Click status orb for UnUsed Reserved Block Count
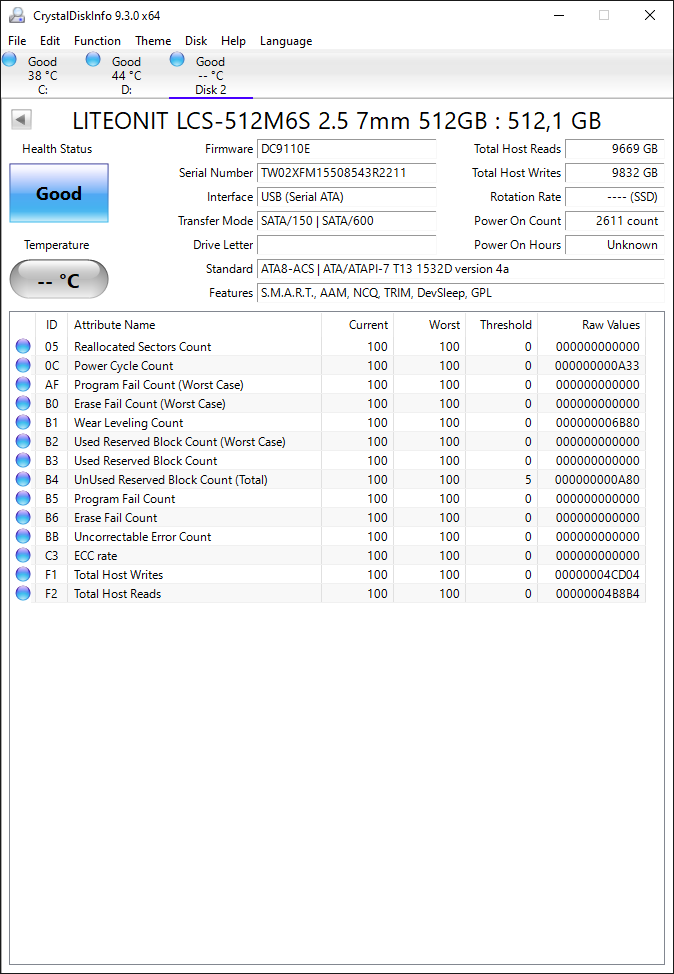 (23, 480)
